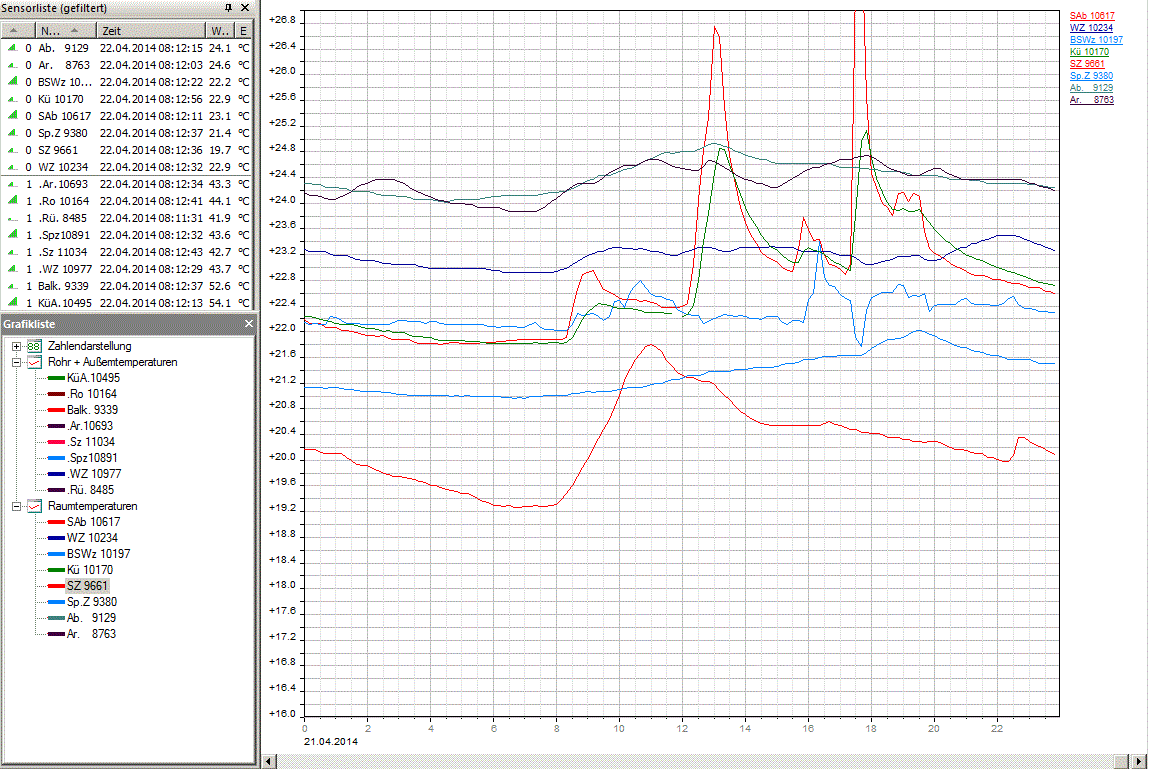Click the signal icon of the .Spz10891 sensor row
Viewport: 1149px width, 769px height.
pyautogui.click(x=12, y=235)
